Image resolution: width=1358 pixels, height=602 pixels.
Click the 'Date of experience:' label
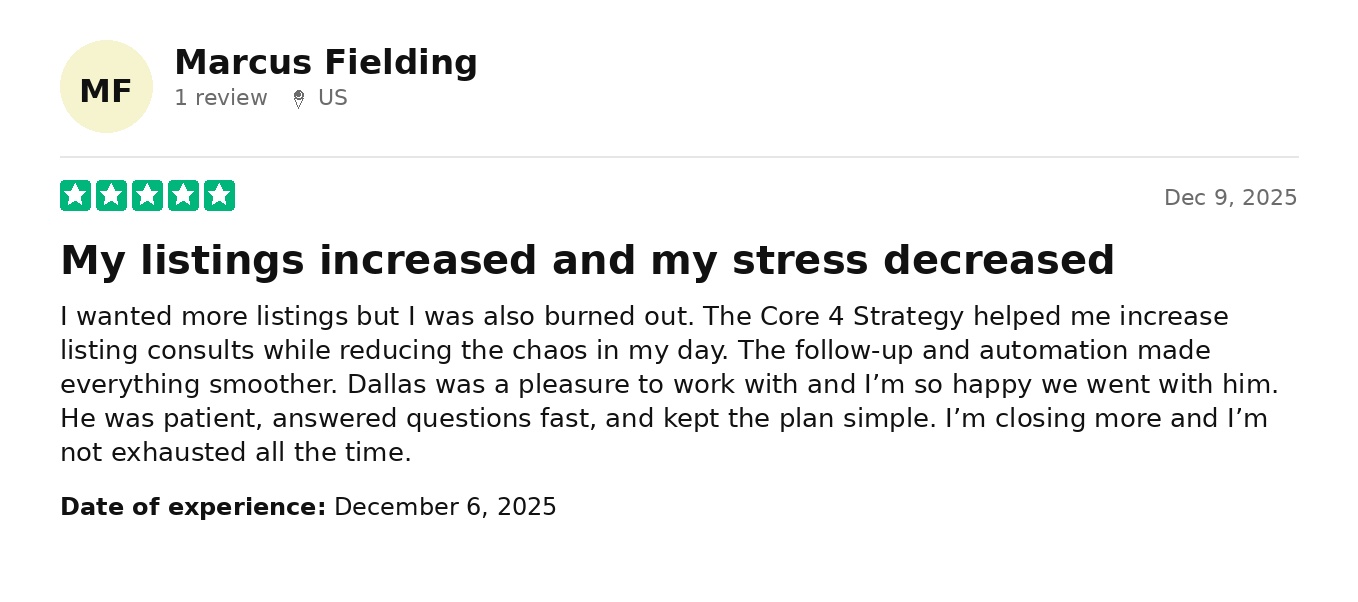click(193, 507)
